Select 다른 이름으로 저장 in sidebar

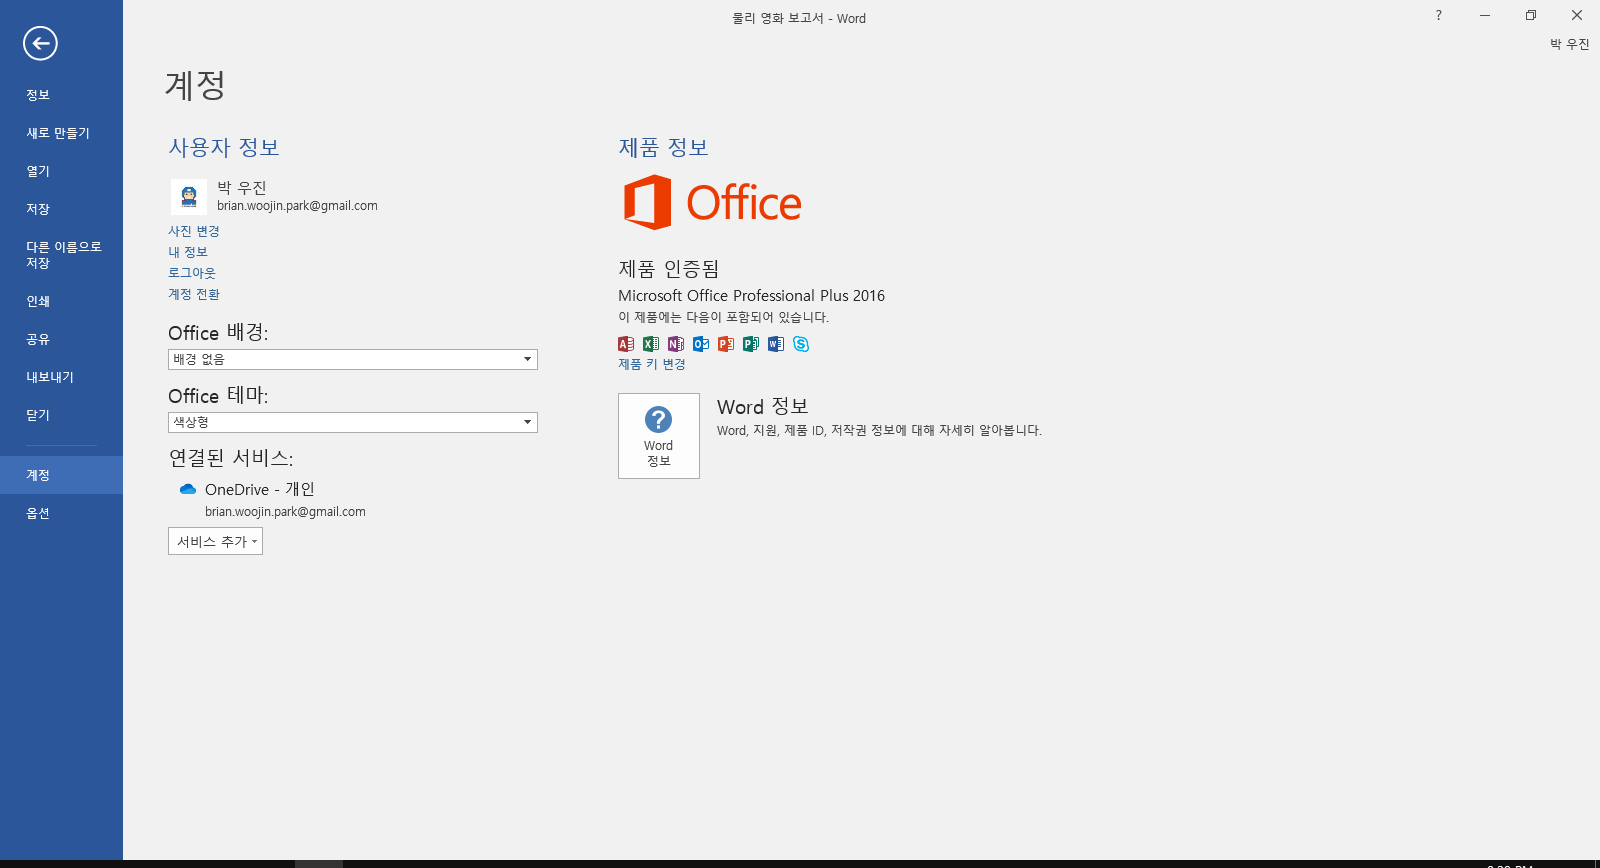(61, 255)
